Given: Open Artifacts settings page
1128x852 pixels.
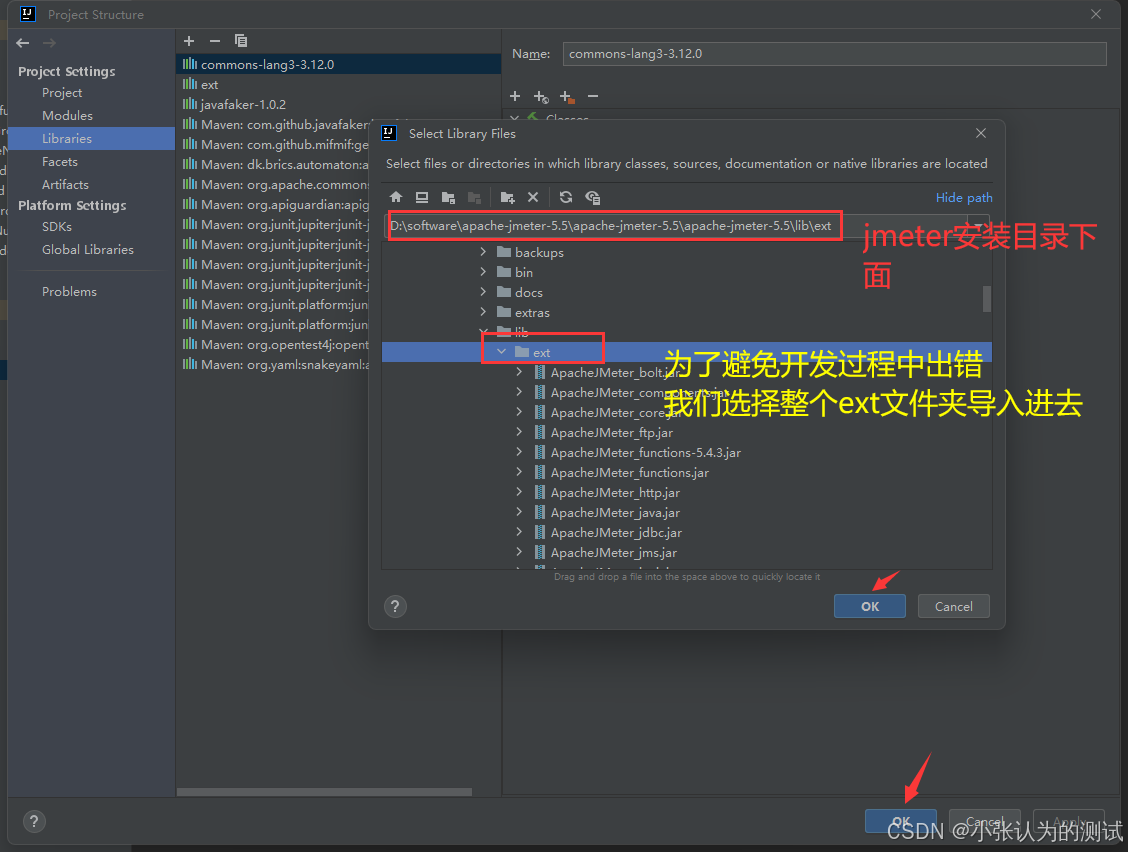Looking at the screenshot, I should click(65, 185).
